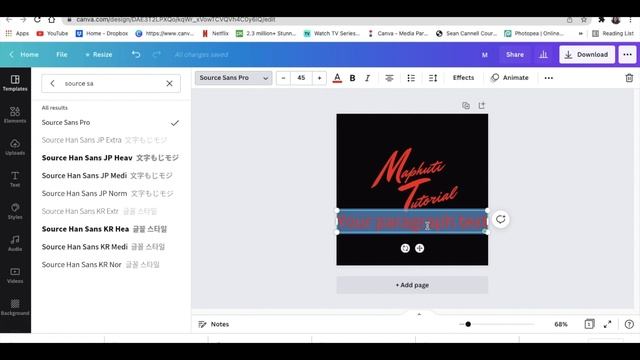Select Source Han Sans KR Nor font
The width and height of the screenshot is (640, 360).
pos(111,264)
